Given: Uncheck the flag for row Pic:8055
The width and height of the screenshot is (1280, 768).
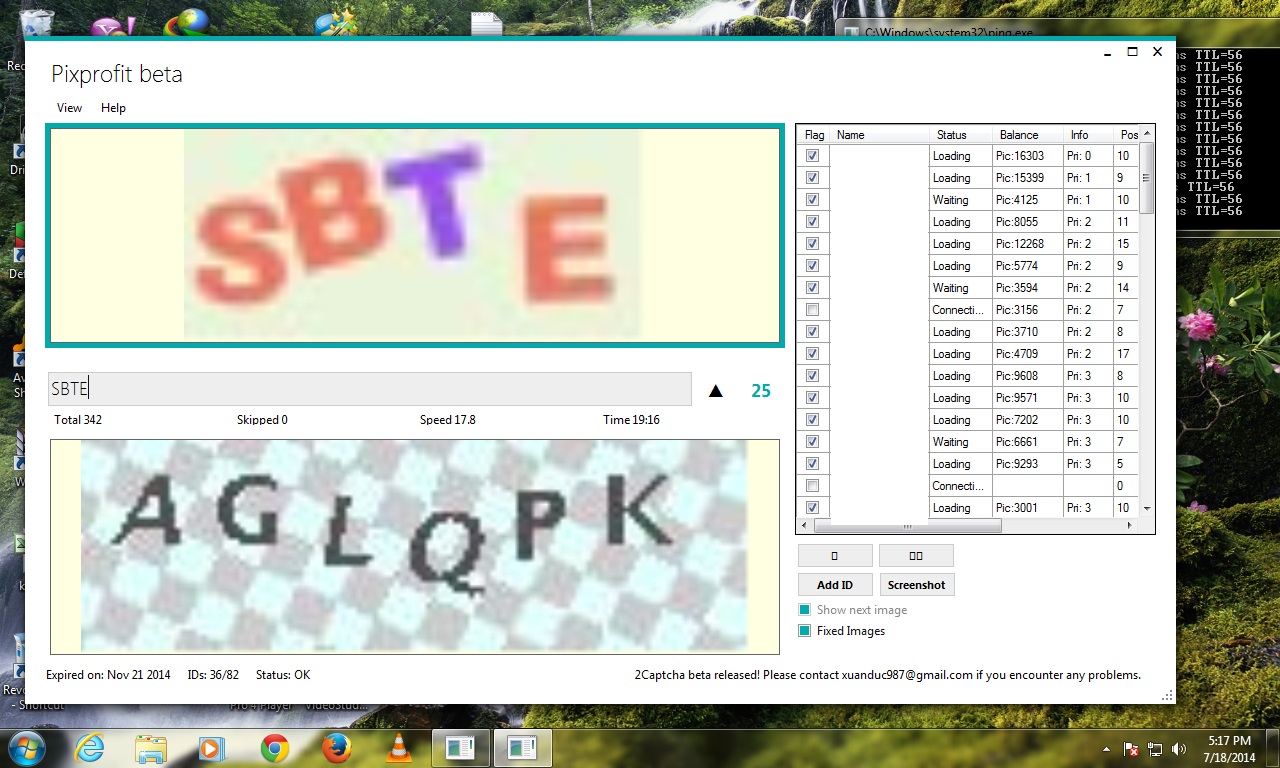Looking at the screenshot, I should [812, 222].
